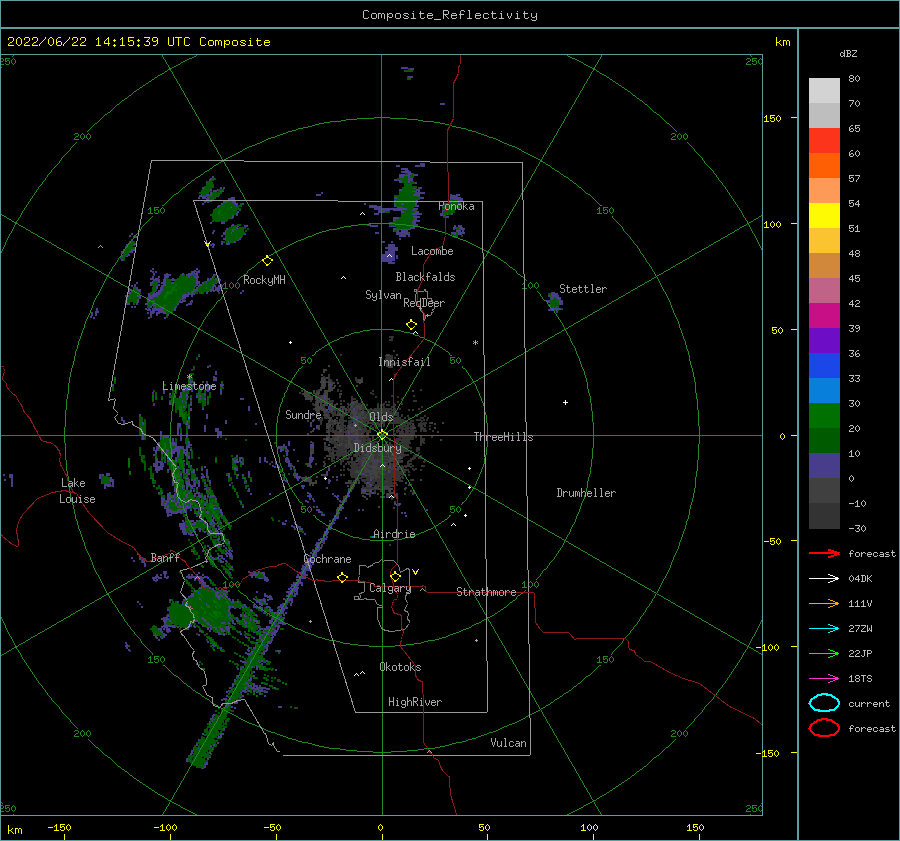This screenshot has height=841, width=900.
Task: Click the Strathmore label
Action: tap(486, 592)
